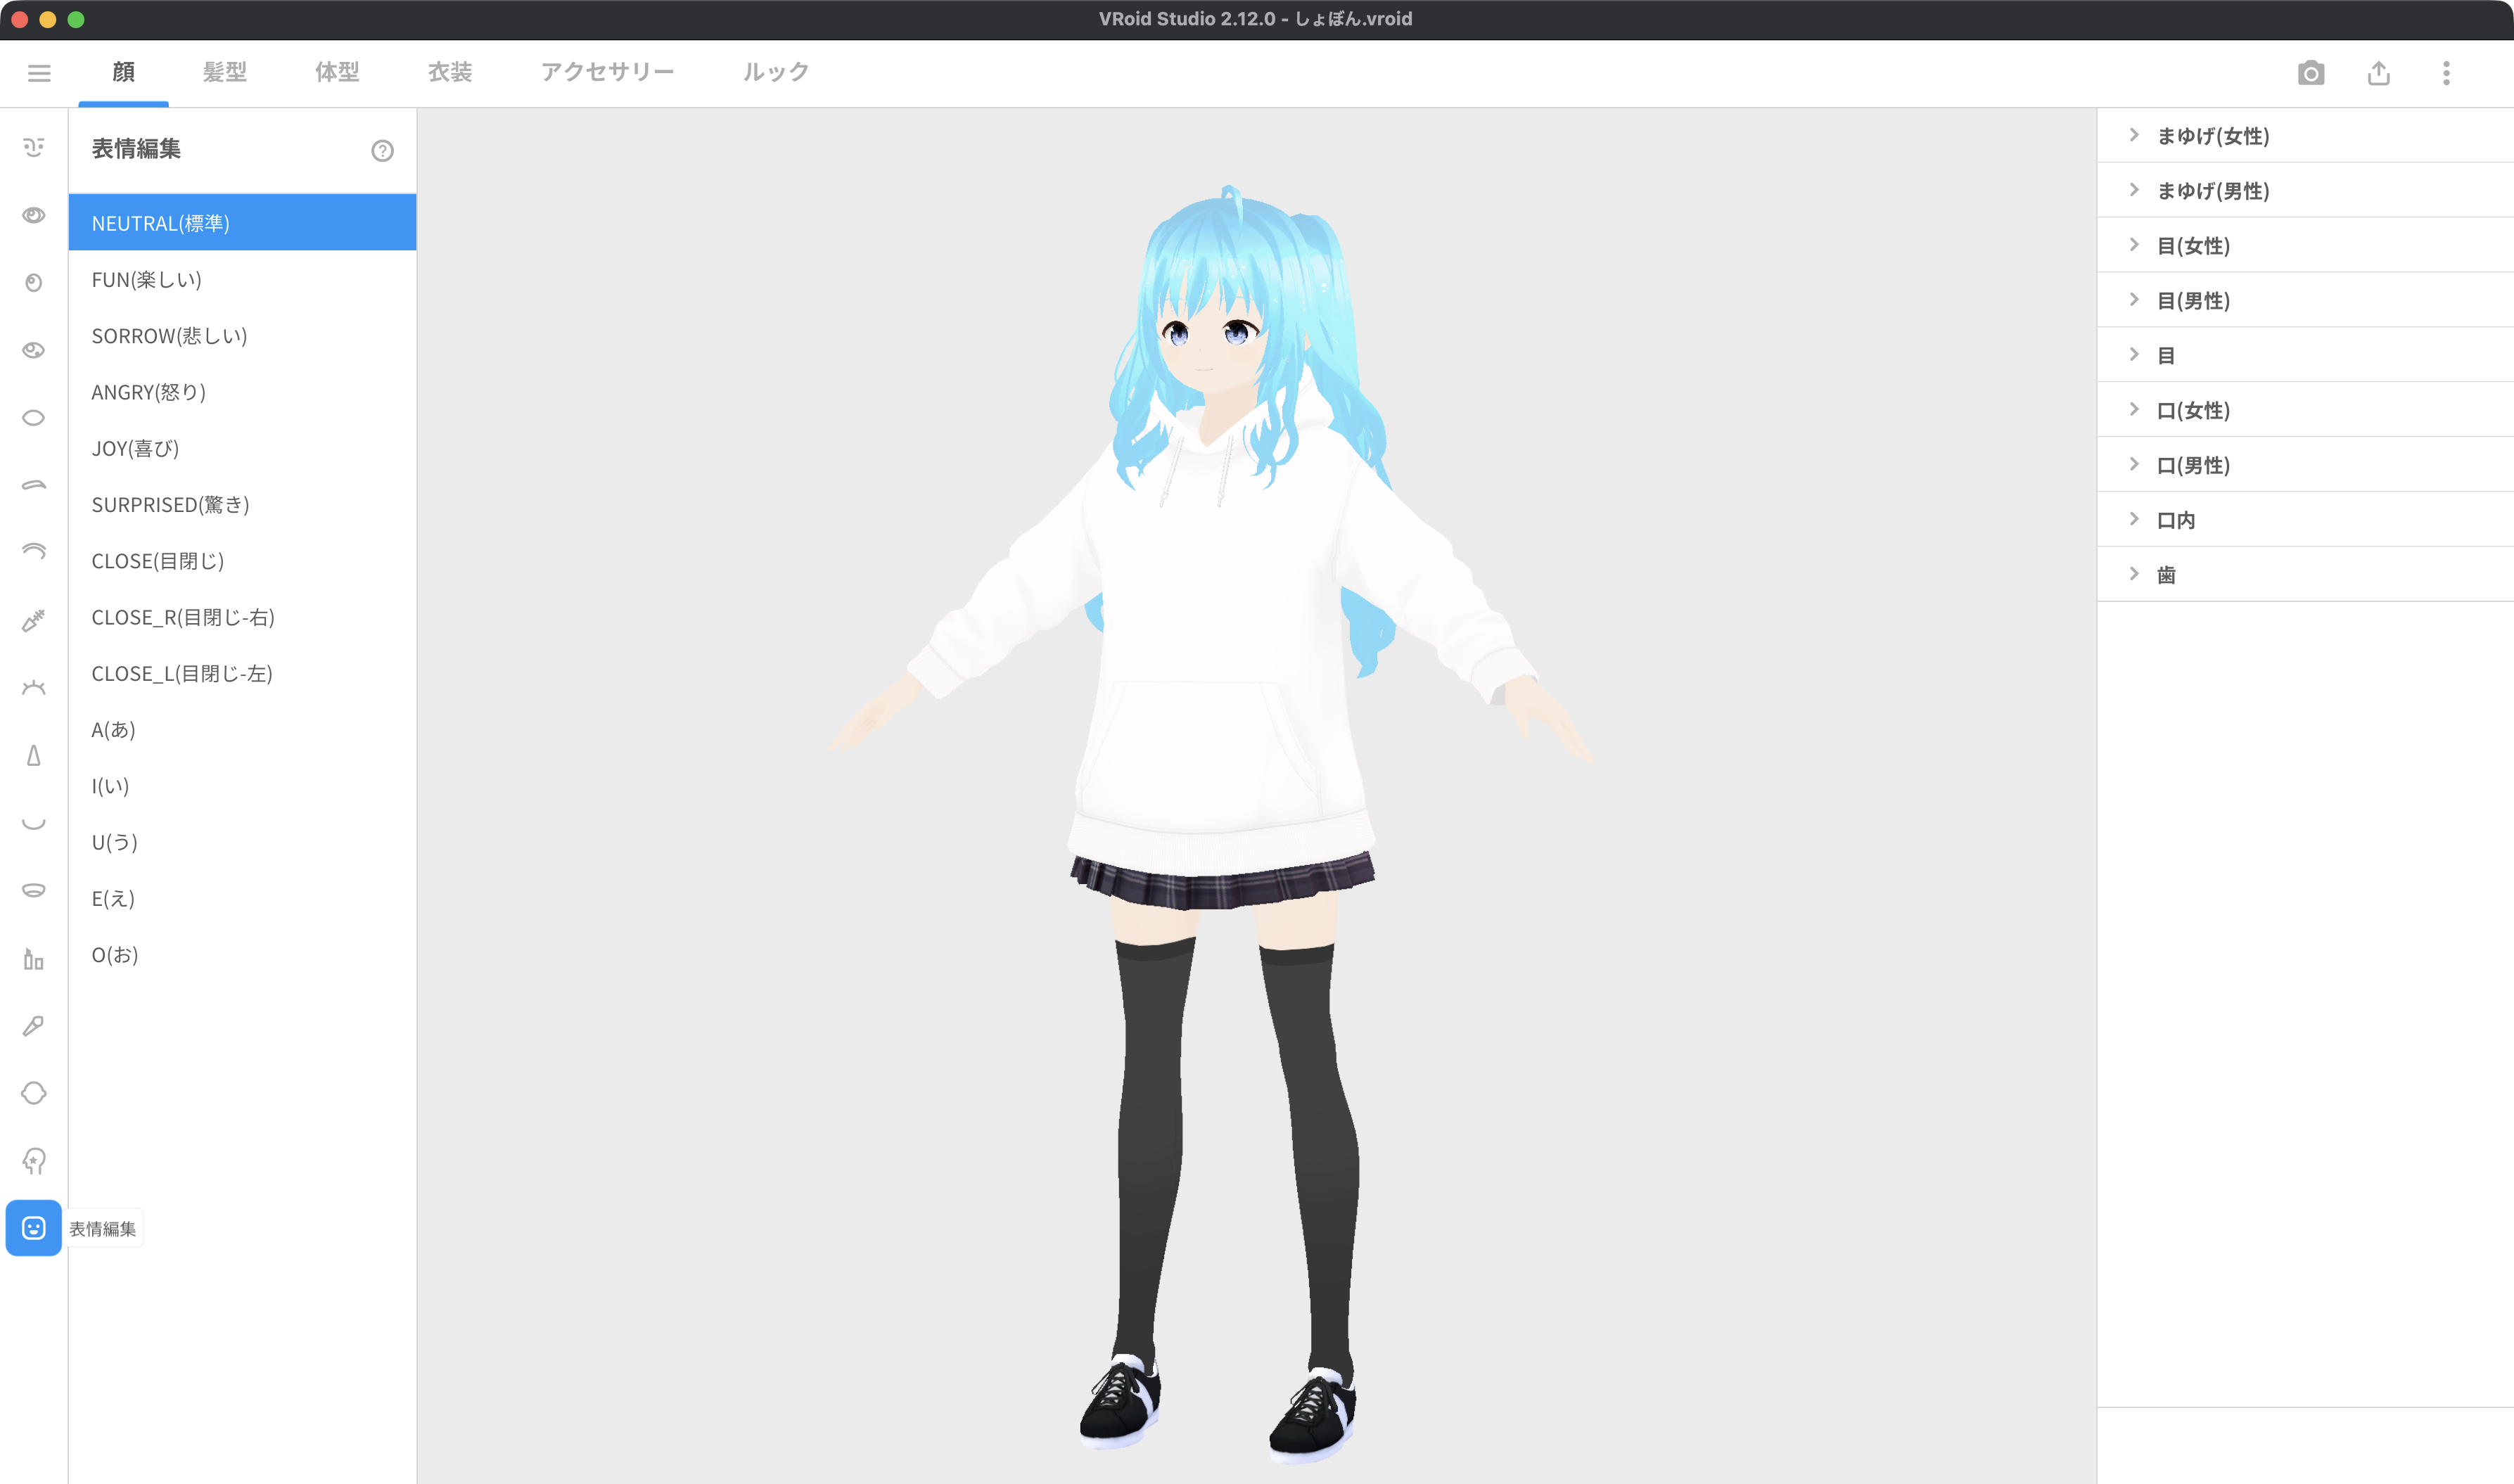Select the eyelash mascara icon in sidebar

(x=34, y=620)
